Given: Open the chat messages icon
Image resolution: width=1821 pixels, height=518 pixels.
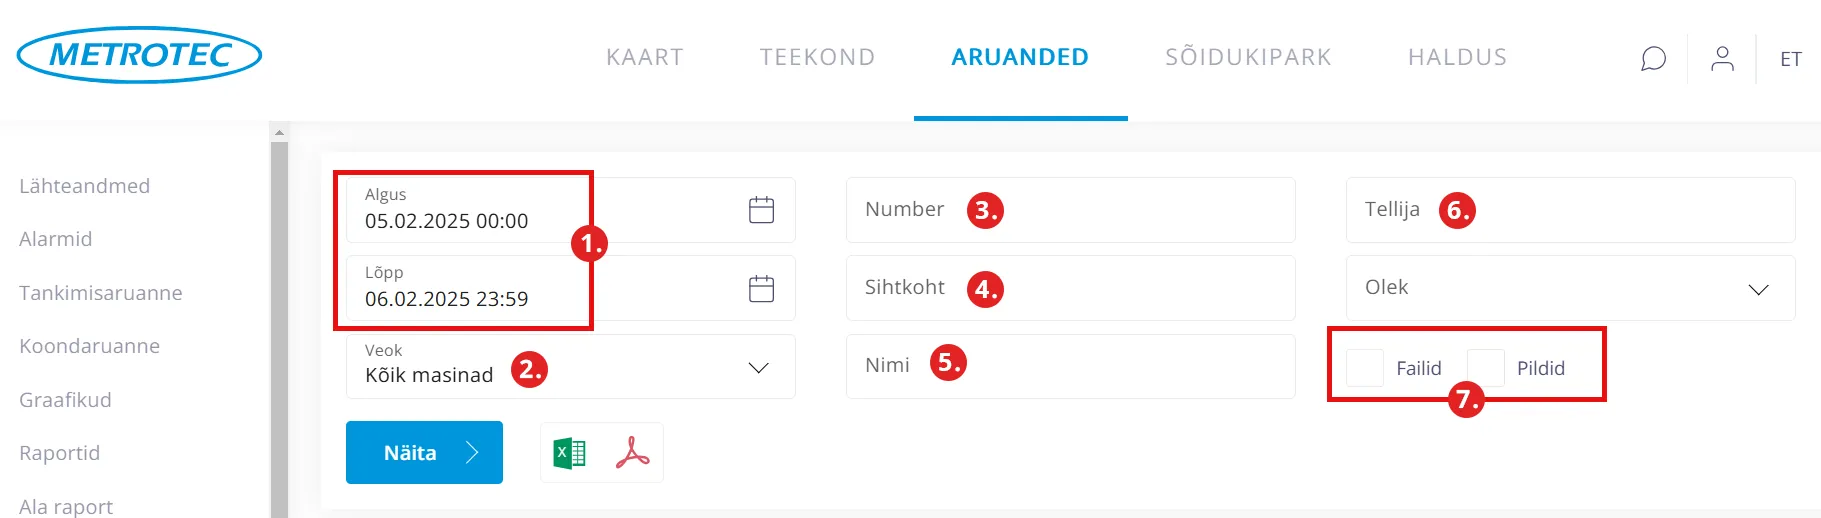Looking at the screenshot, I should (x=1653, y=59).
